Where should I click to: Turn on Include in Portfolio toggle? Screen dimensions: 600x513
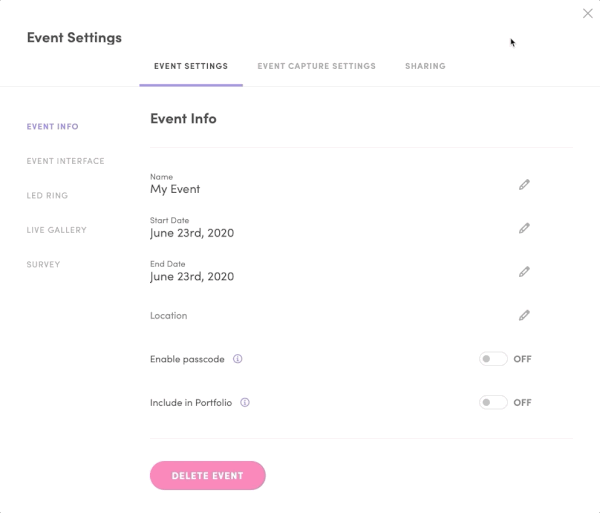click(x=493, y=402)
